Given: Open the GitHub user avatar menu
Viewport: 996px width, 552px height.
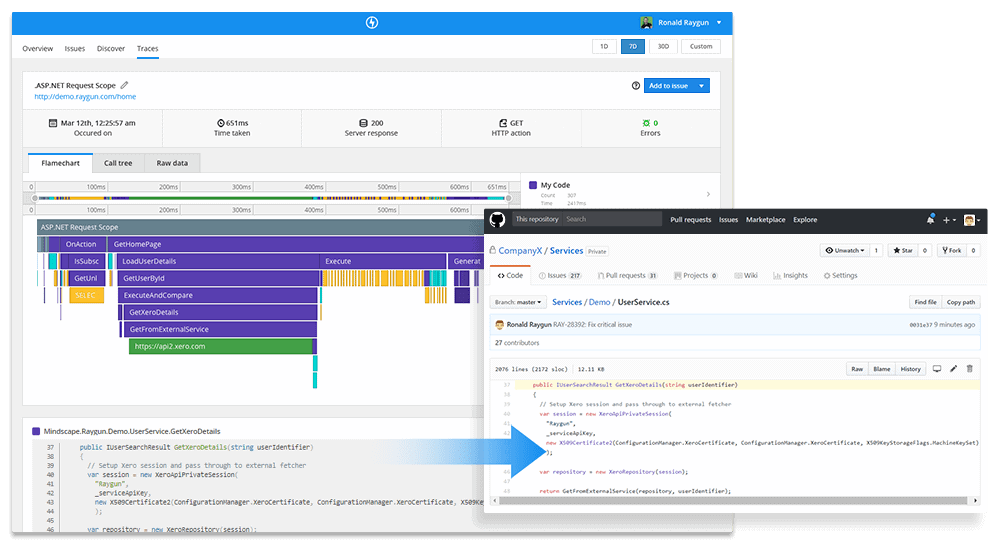Looking at the screenshot, I should point(971,220).
